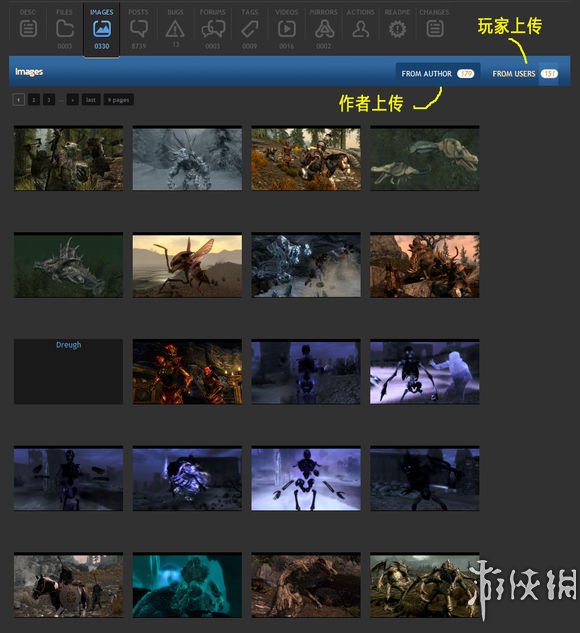The height and width of the screenshot is (633, 580).
Task: Open the glowing purple curled creature thumbnail
Action: (x=187, y=479)
